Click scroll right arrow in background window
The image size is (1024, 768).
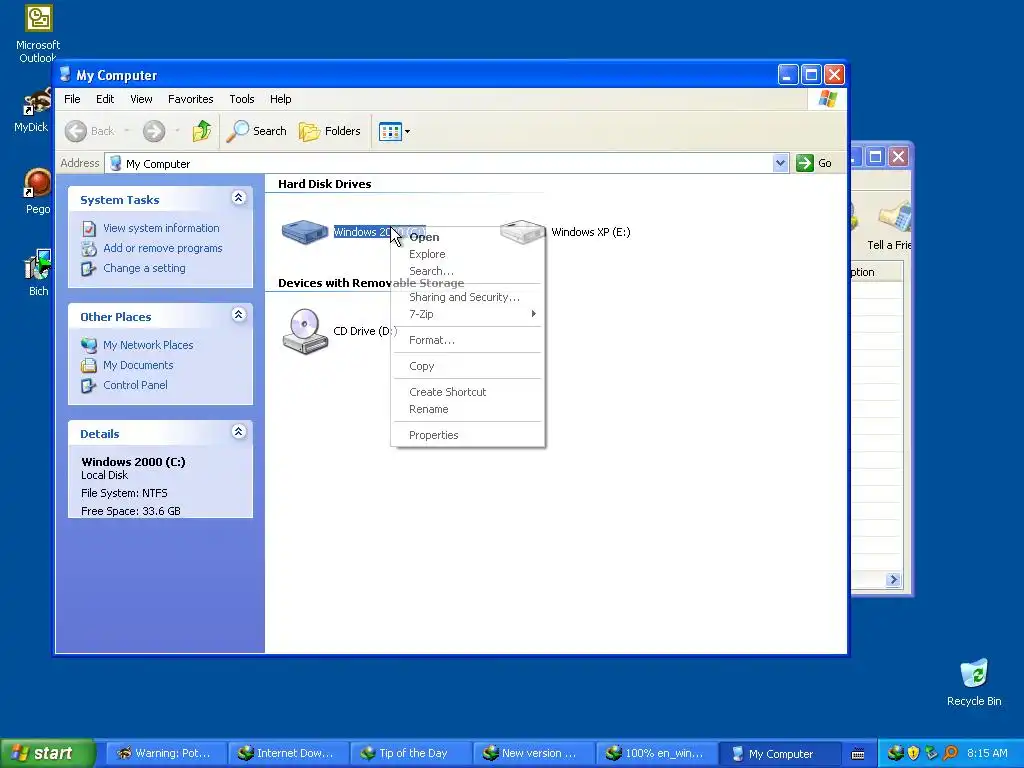click(x=893, y=579)
